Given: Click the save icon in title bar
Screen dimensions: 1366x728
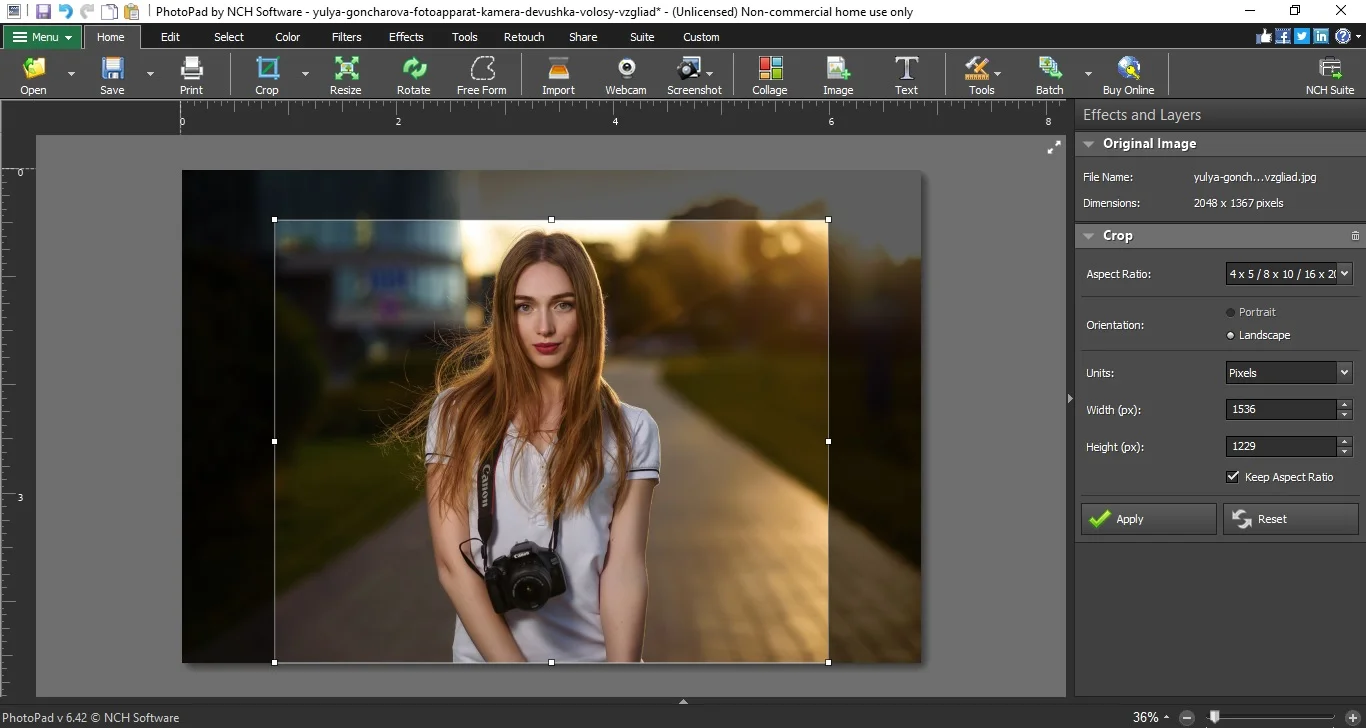Looking at the screenshot, I should (43, 12).
